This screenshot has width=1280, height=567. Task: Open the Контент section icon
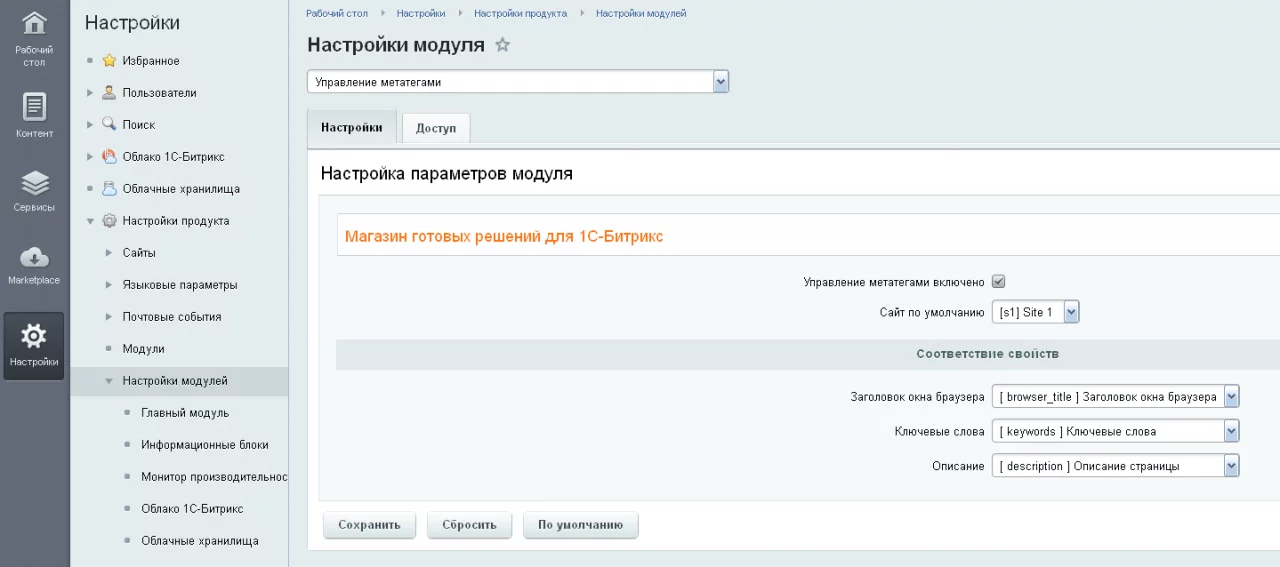coord(34,106)
